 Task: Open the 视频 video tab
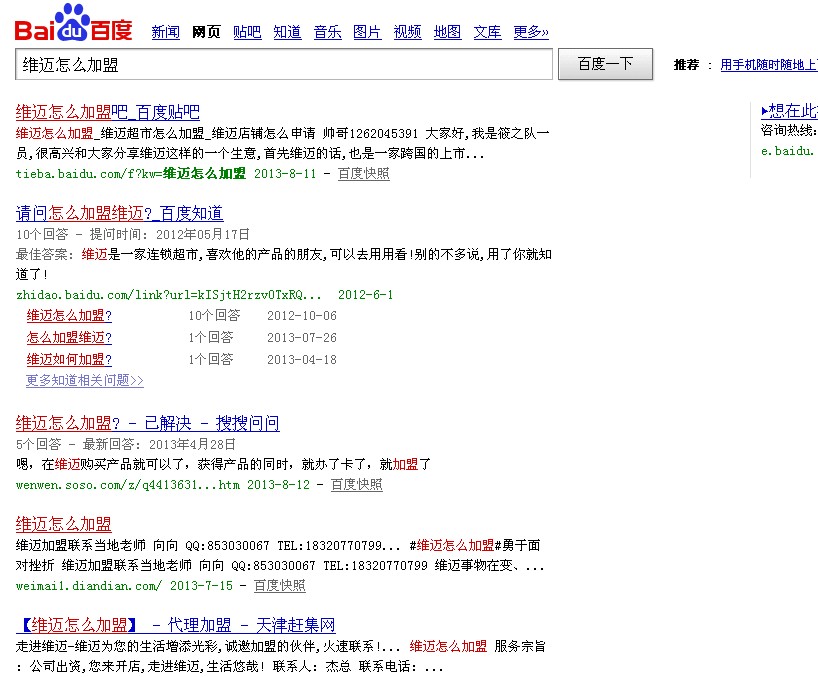(x=407, y=32)
